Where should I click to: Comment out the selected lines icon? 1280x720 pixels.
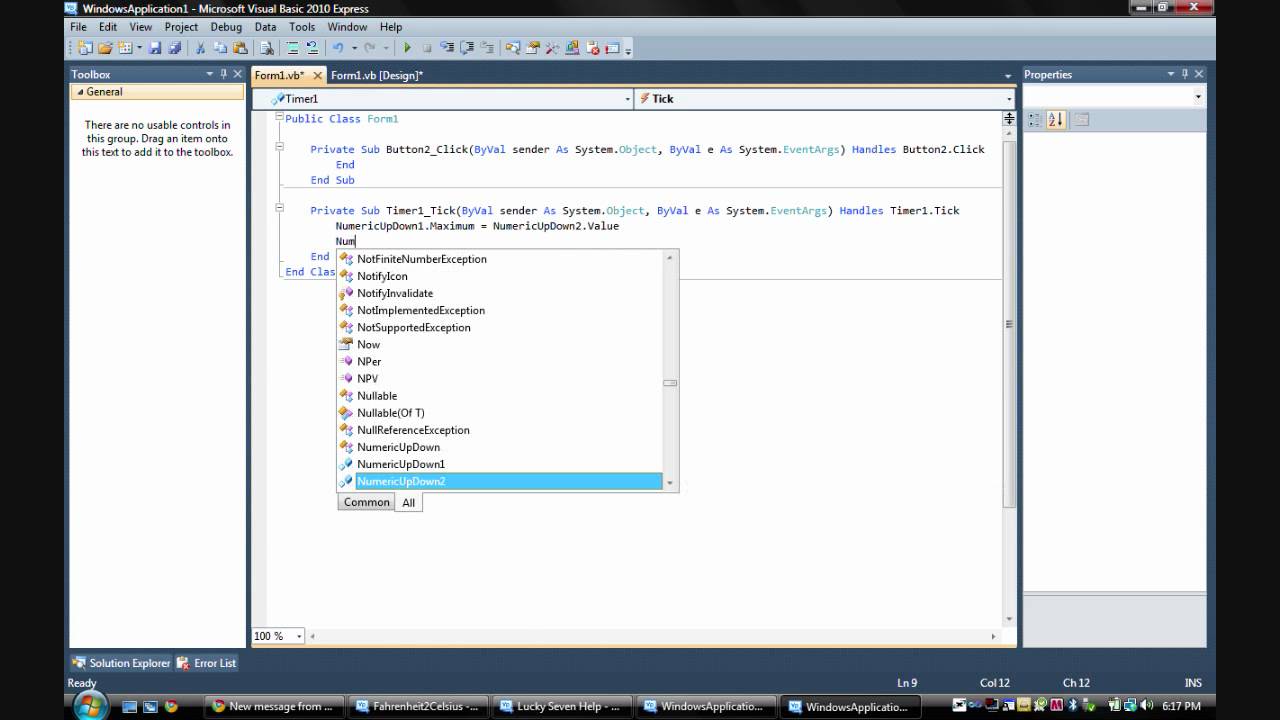point(292,48)
